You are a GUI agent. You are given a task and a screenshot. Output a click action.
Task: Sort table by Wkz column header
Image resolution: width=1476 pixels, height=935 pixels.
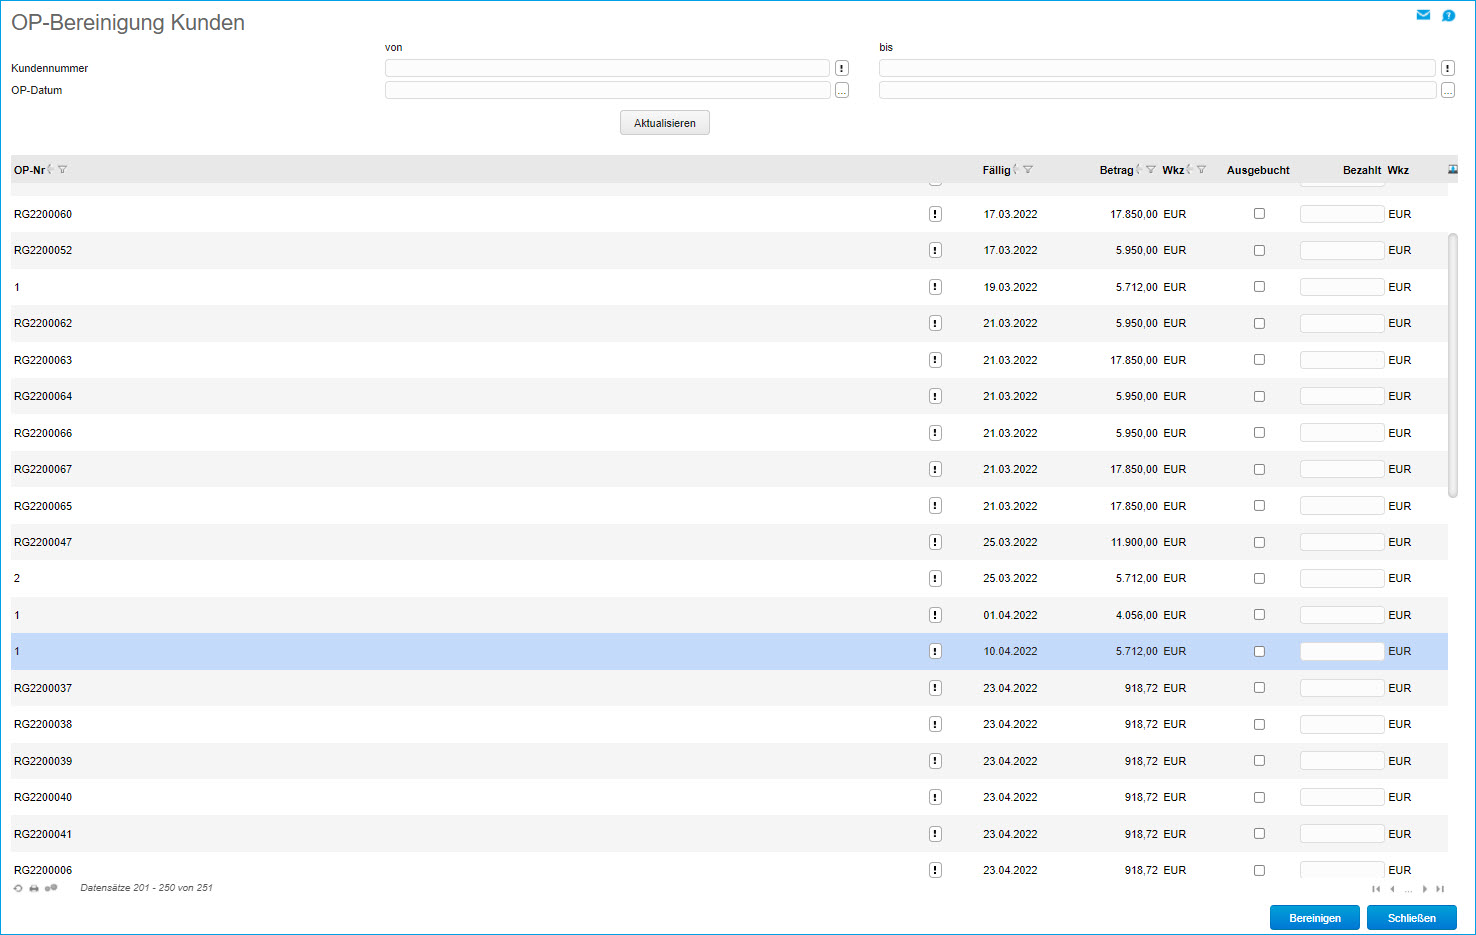click(x=1172, y=170)
